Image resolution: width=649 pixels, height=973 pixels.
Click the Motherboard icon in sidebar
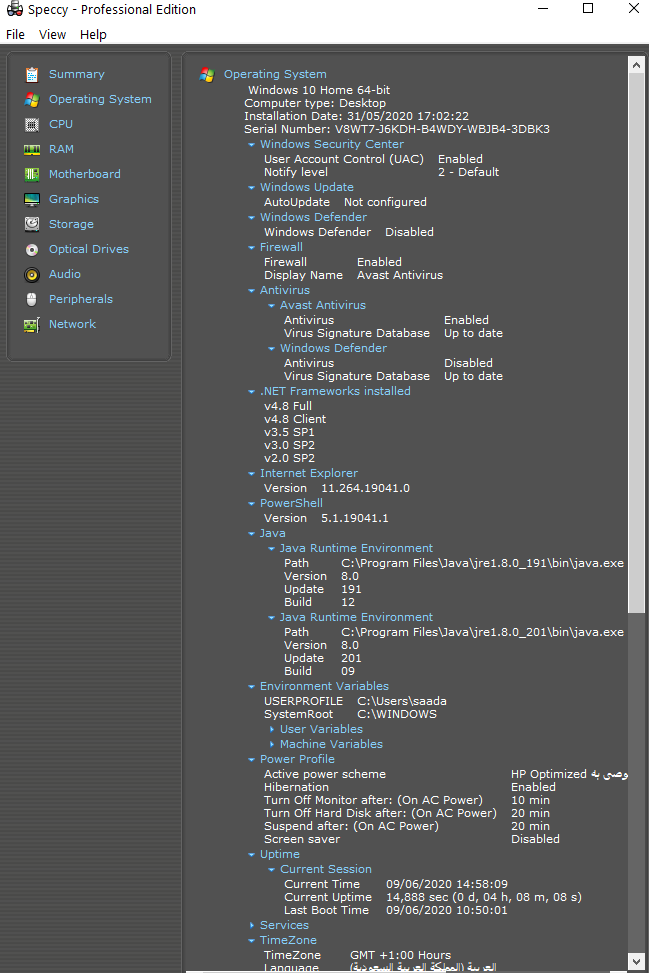(x=32, y=174)
